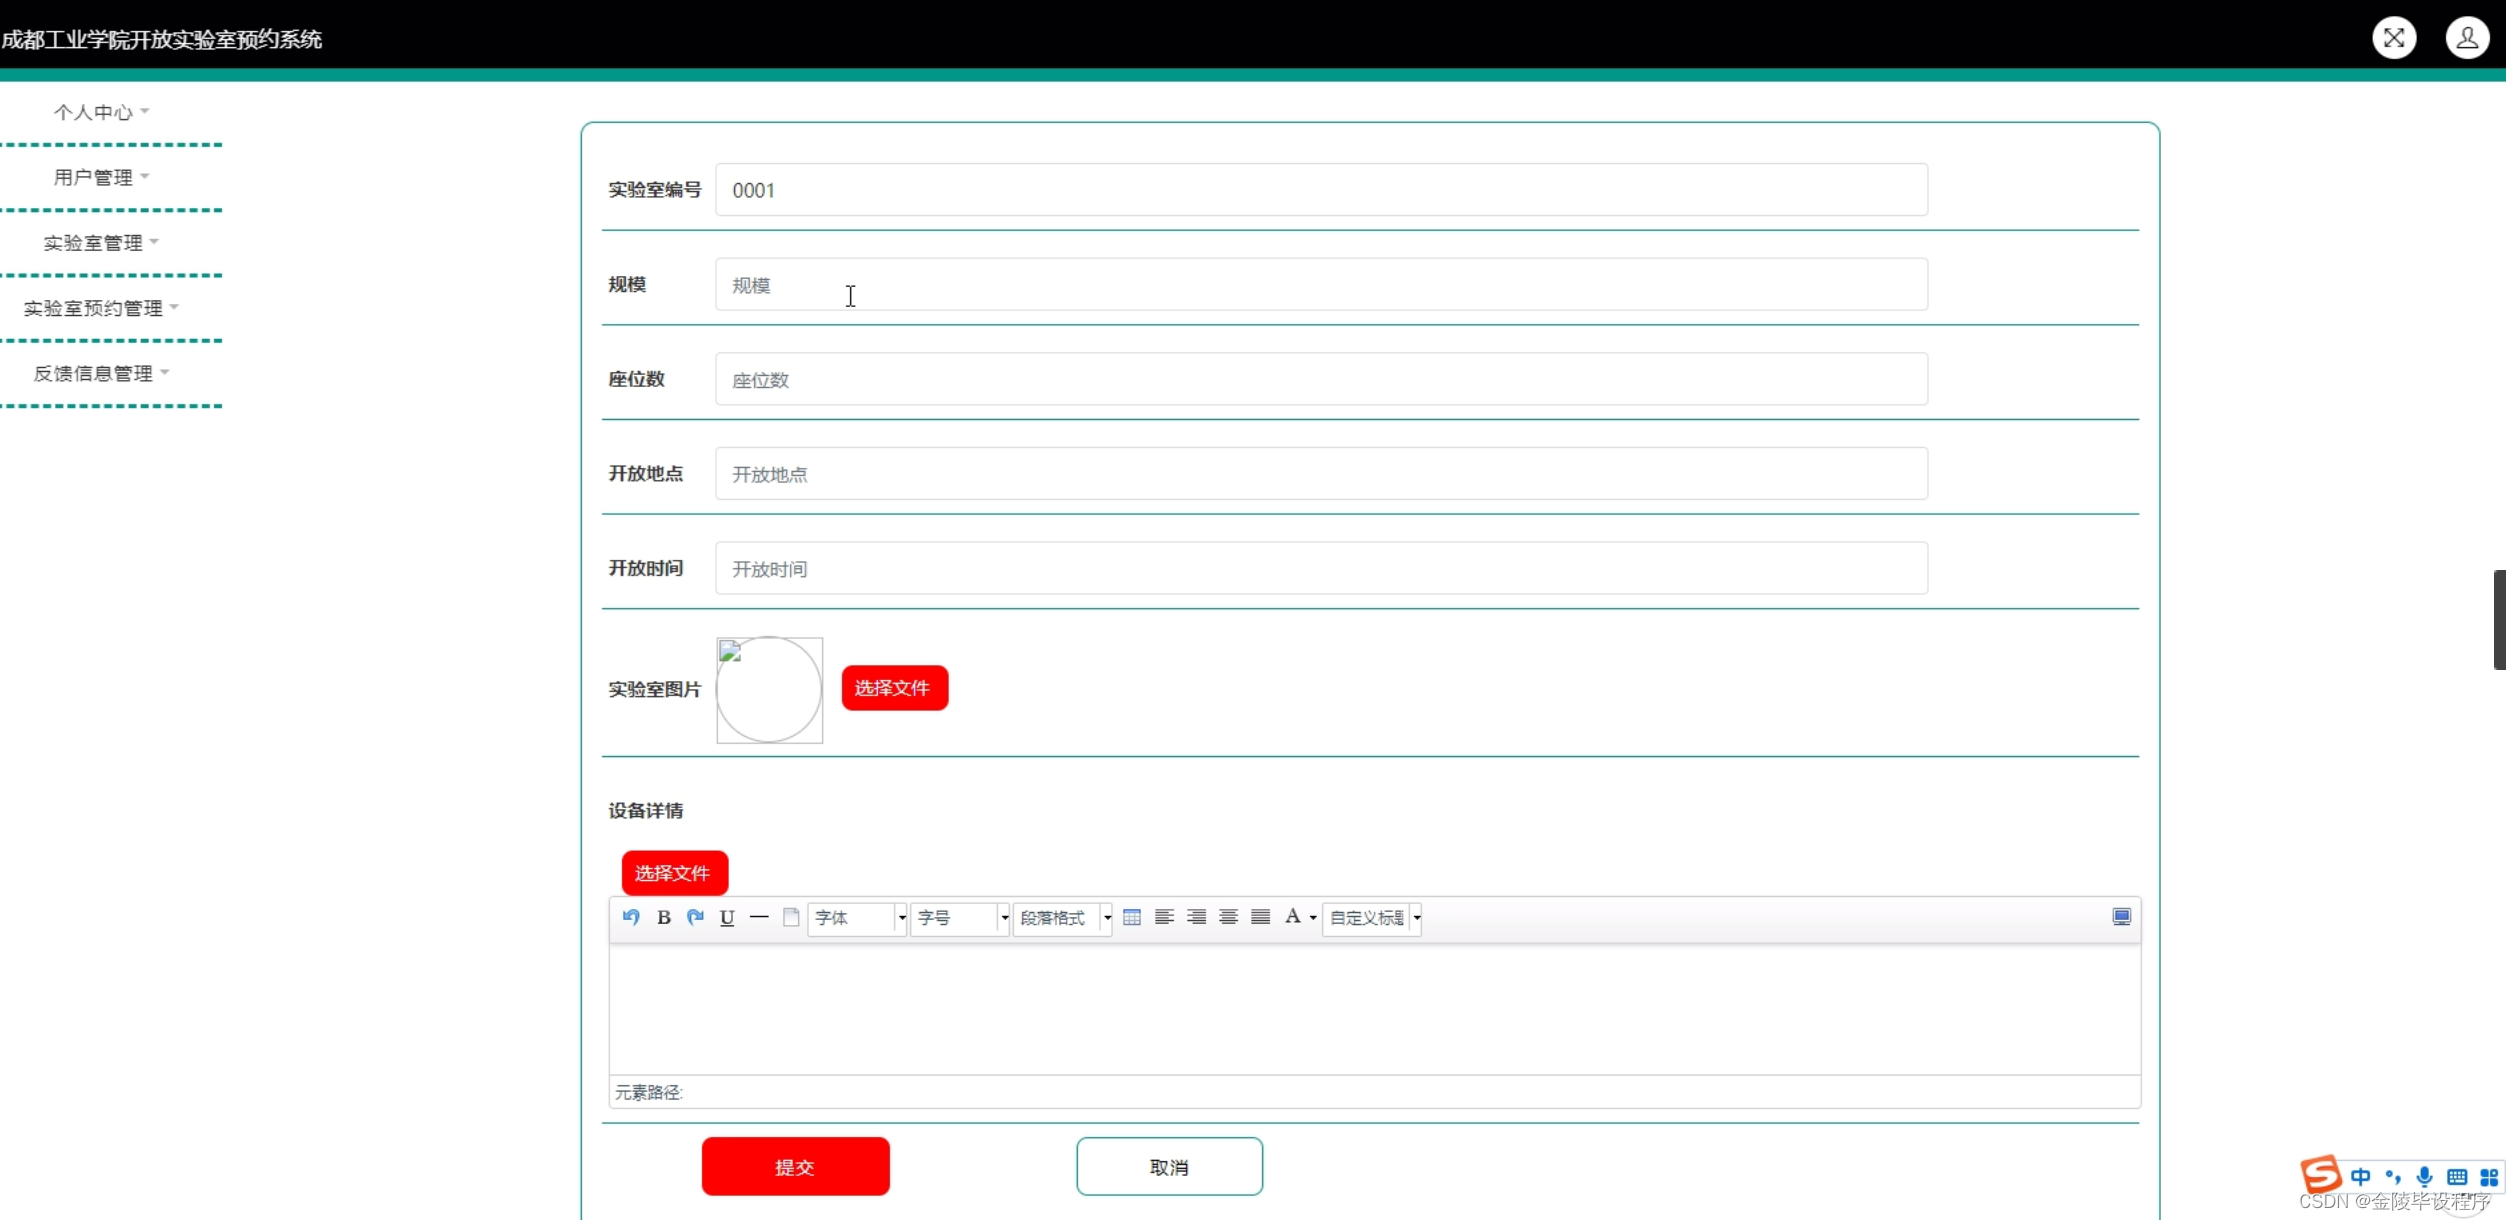Screen dimensions: 2506x1220
Task: Click the 取消 cancel button
Action: (1168, 1166)
